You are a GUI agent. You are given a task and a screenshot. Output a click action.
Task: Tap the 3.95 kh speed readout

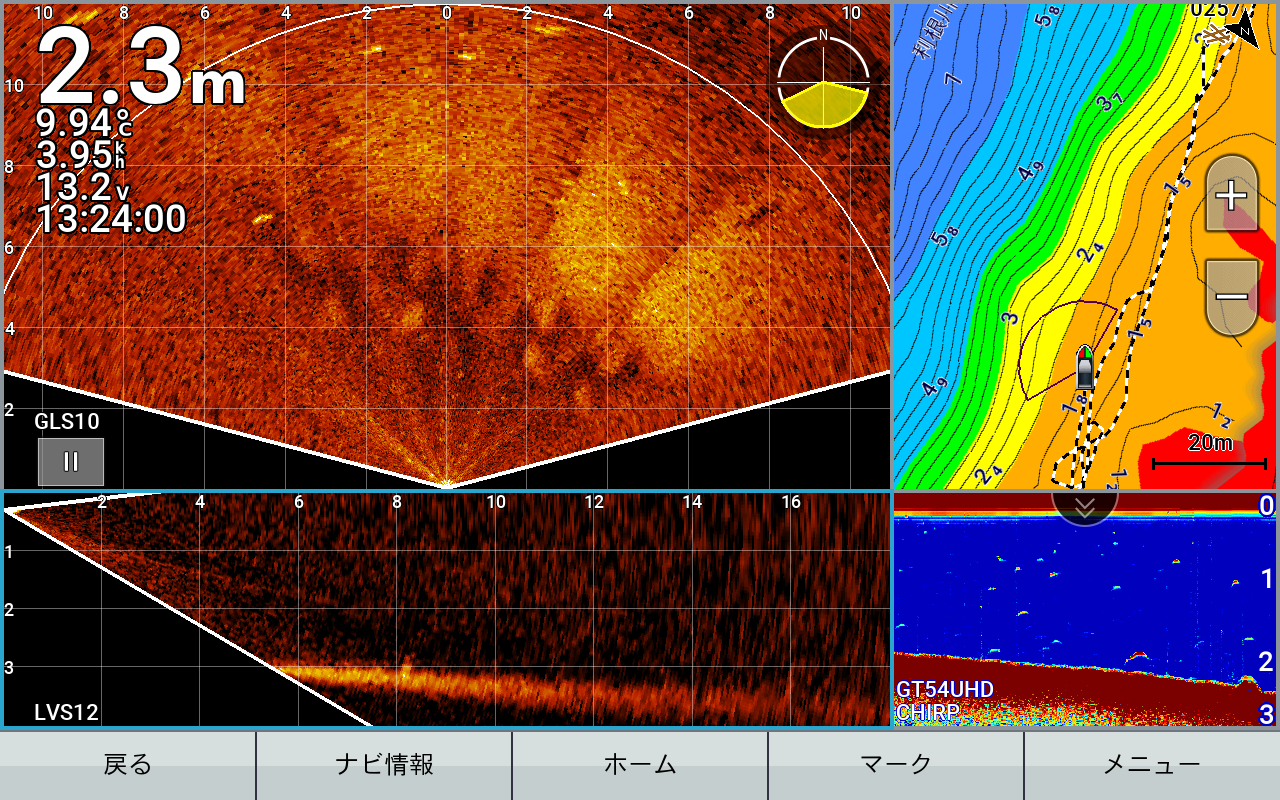tap(81, 155)
